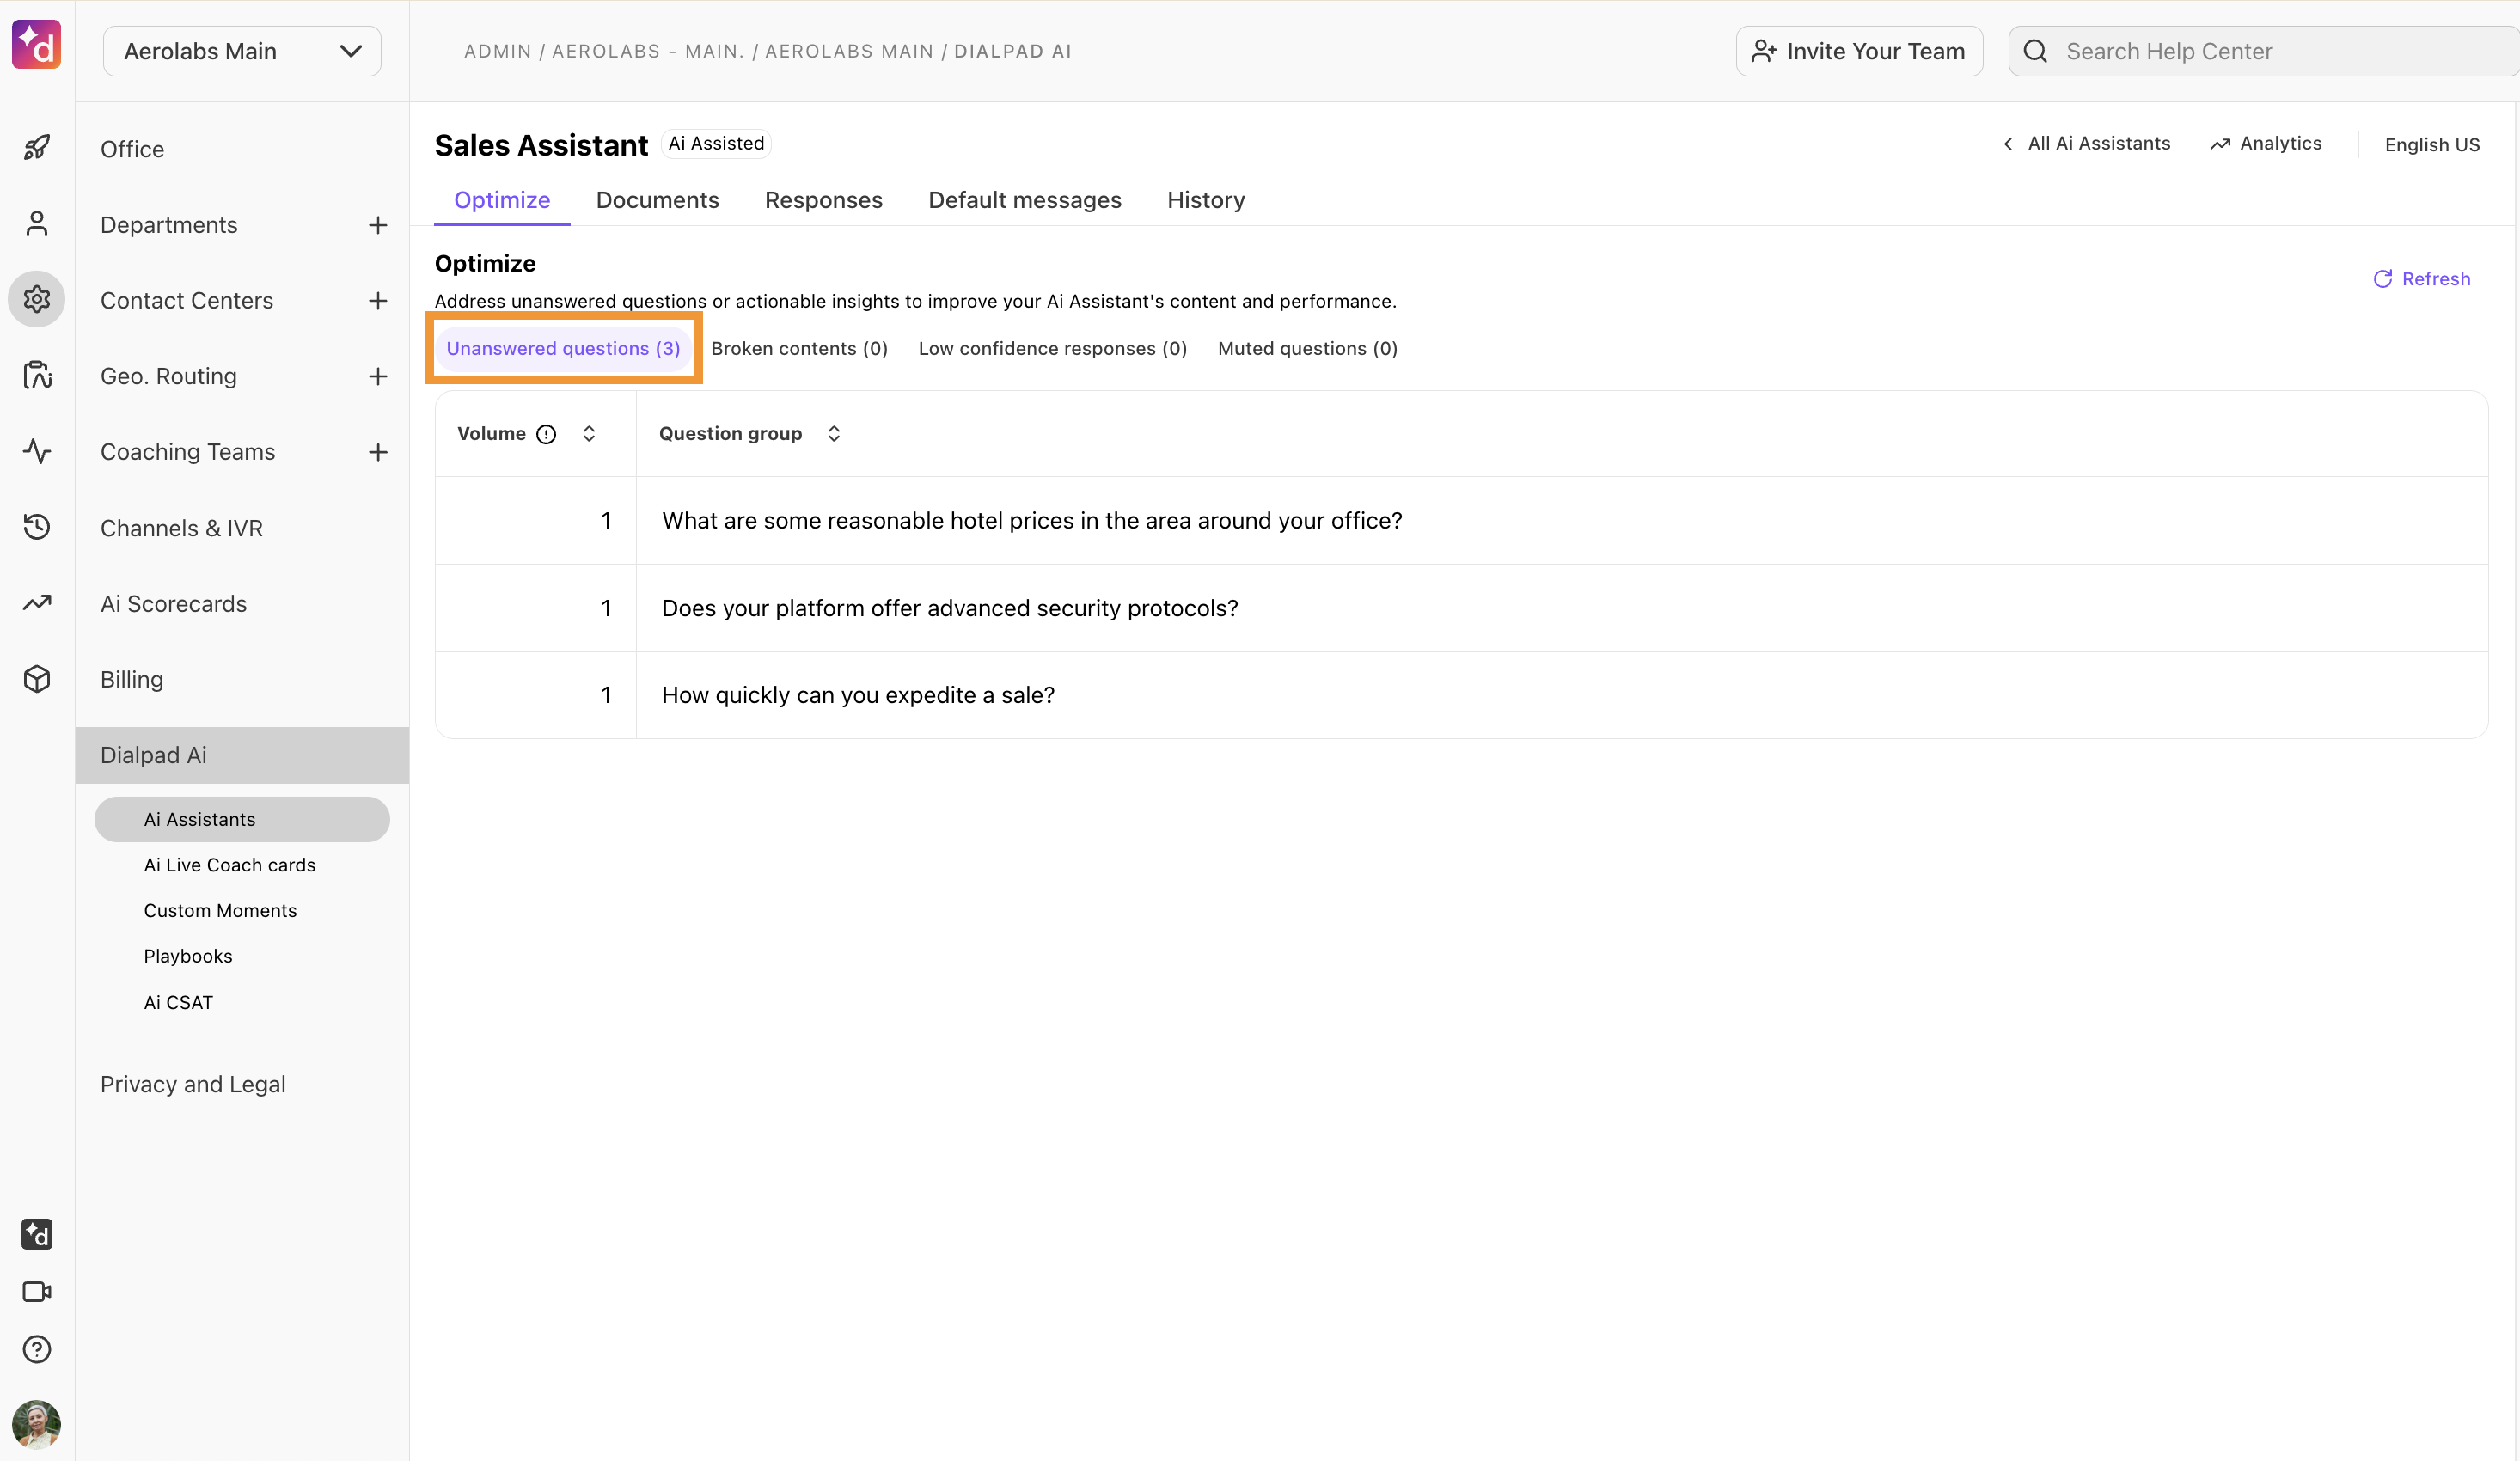Click the Ai Assisted badge

click(x=716, y=144)
